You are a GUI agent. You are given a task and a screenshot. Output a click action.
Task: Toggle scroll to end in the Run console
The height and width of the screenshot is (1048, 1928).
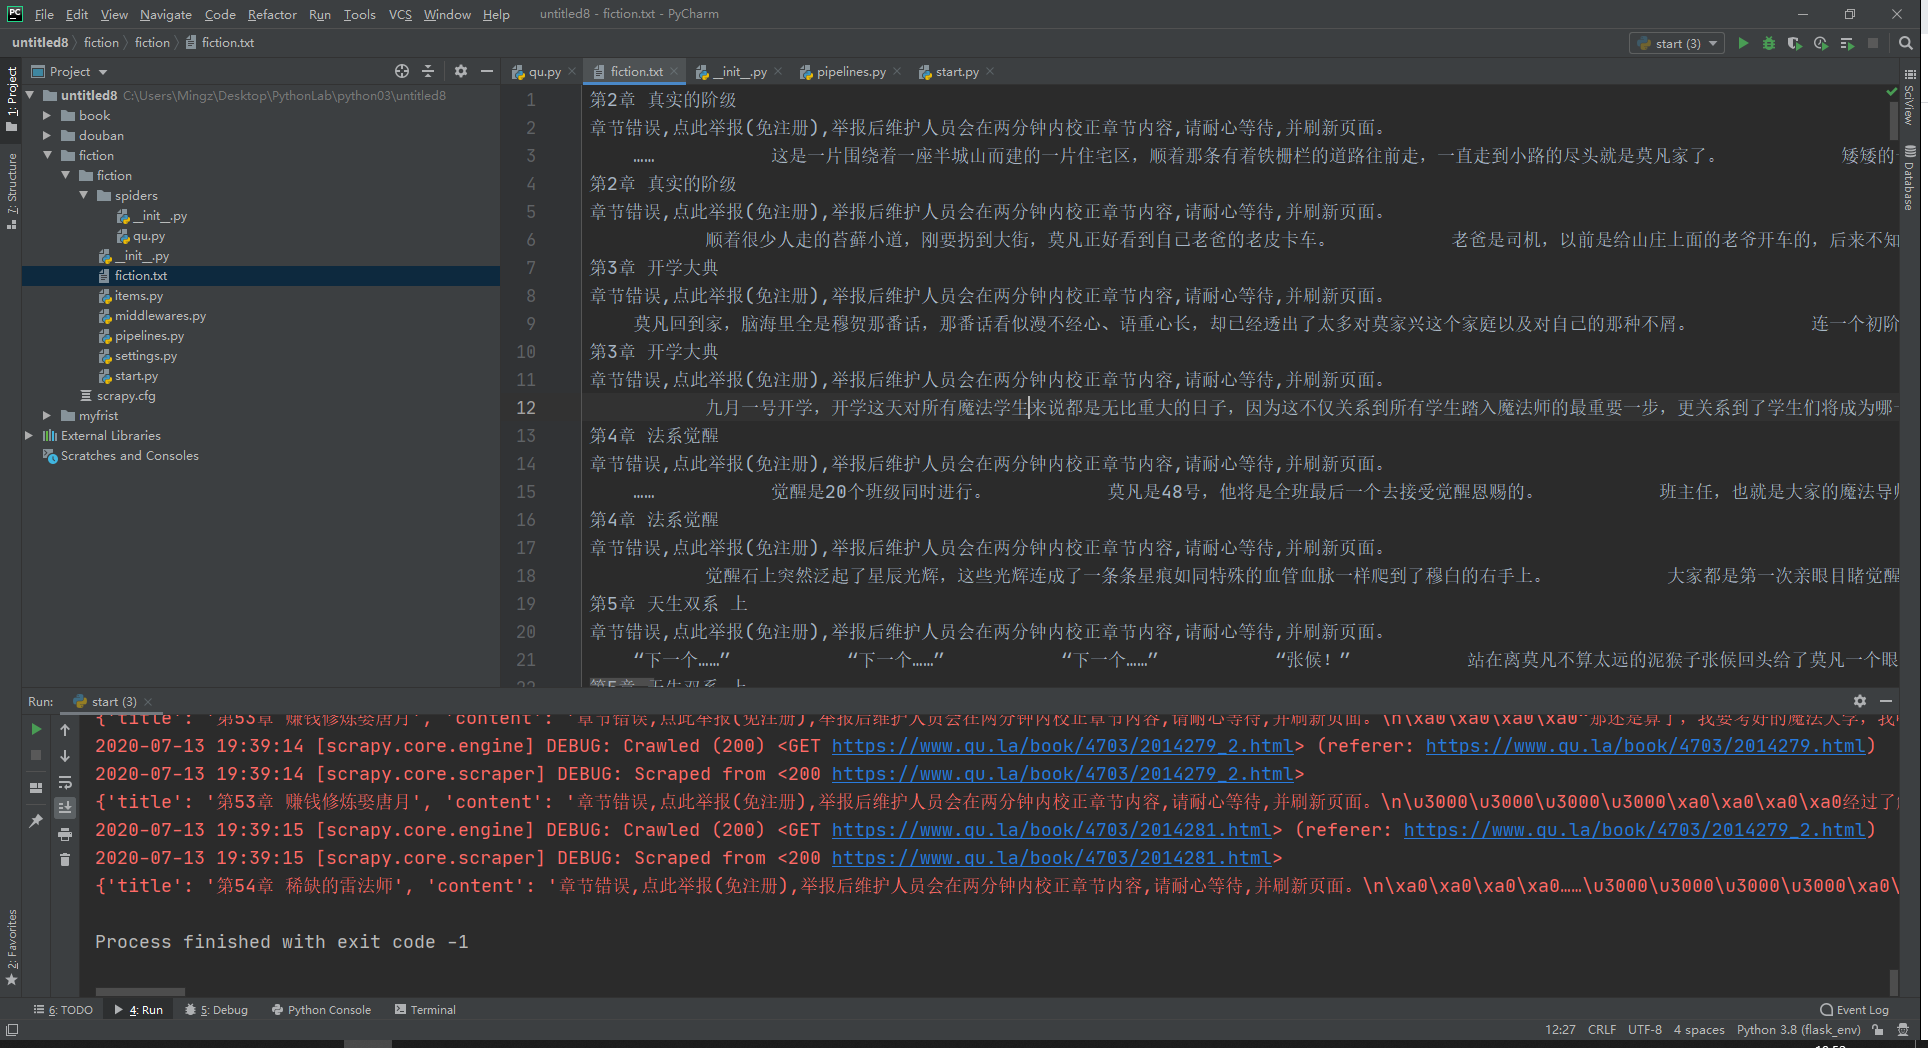65,808
